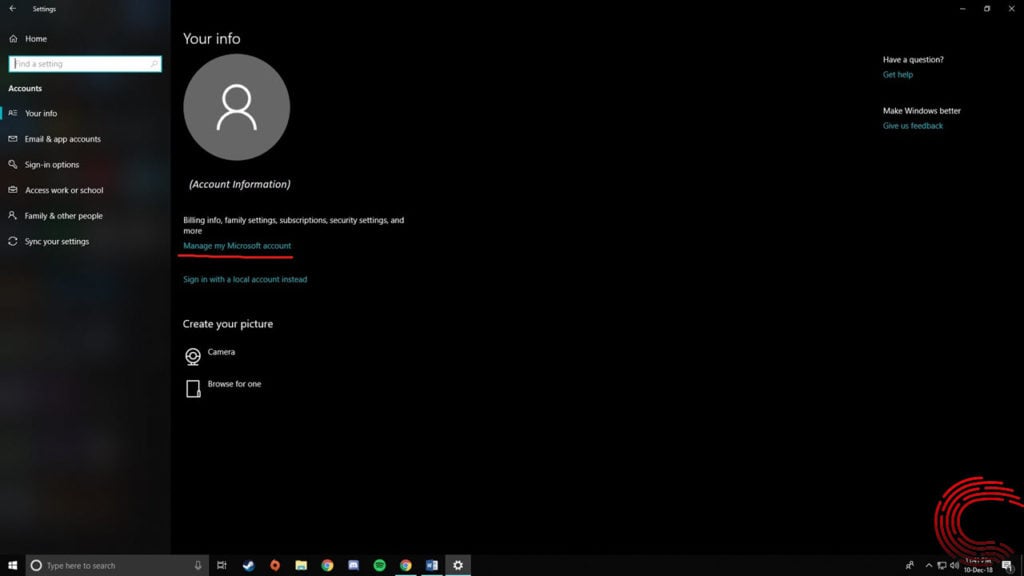Open the Action Center in system tray
The height and width of the screenshot is (576, 1024).
pos(1008,565)
